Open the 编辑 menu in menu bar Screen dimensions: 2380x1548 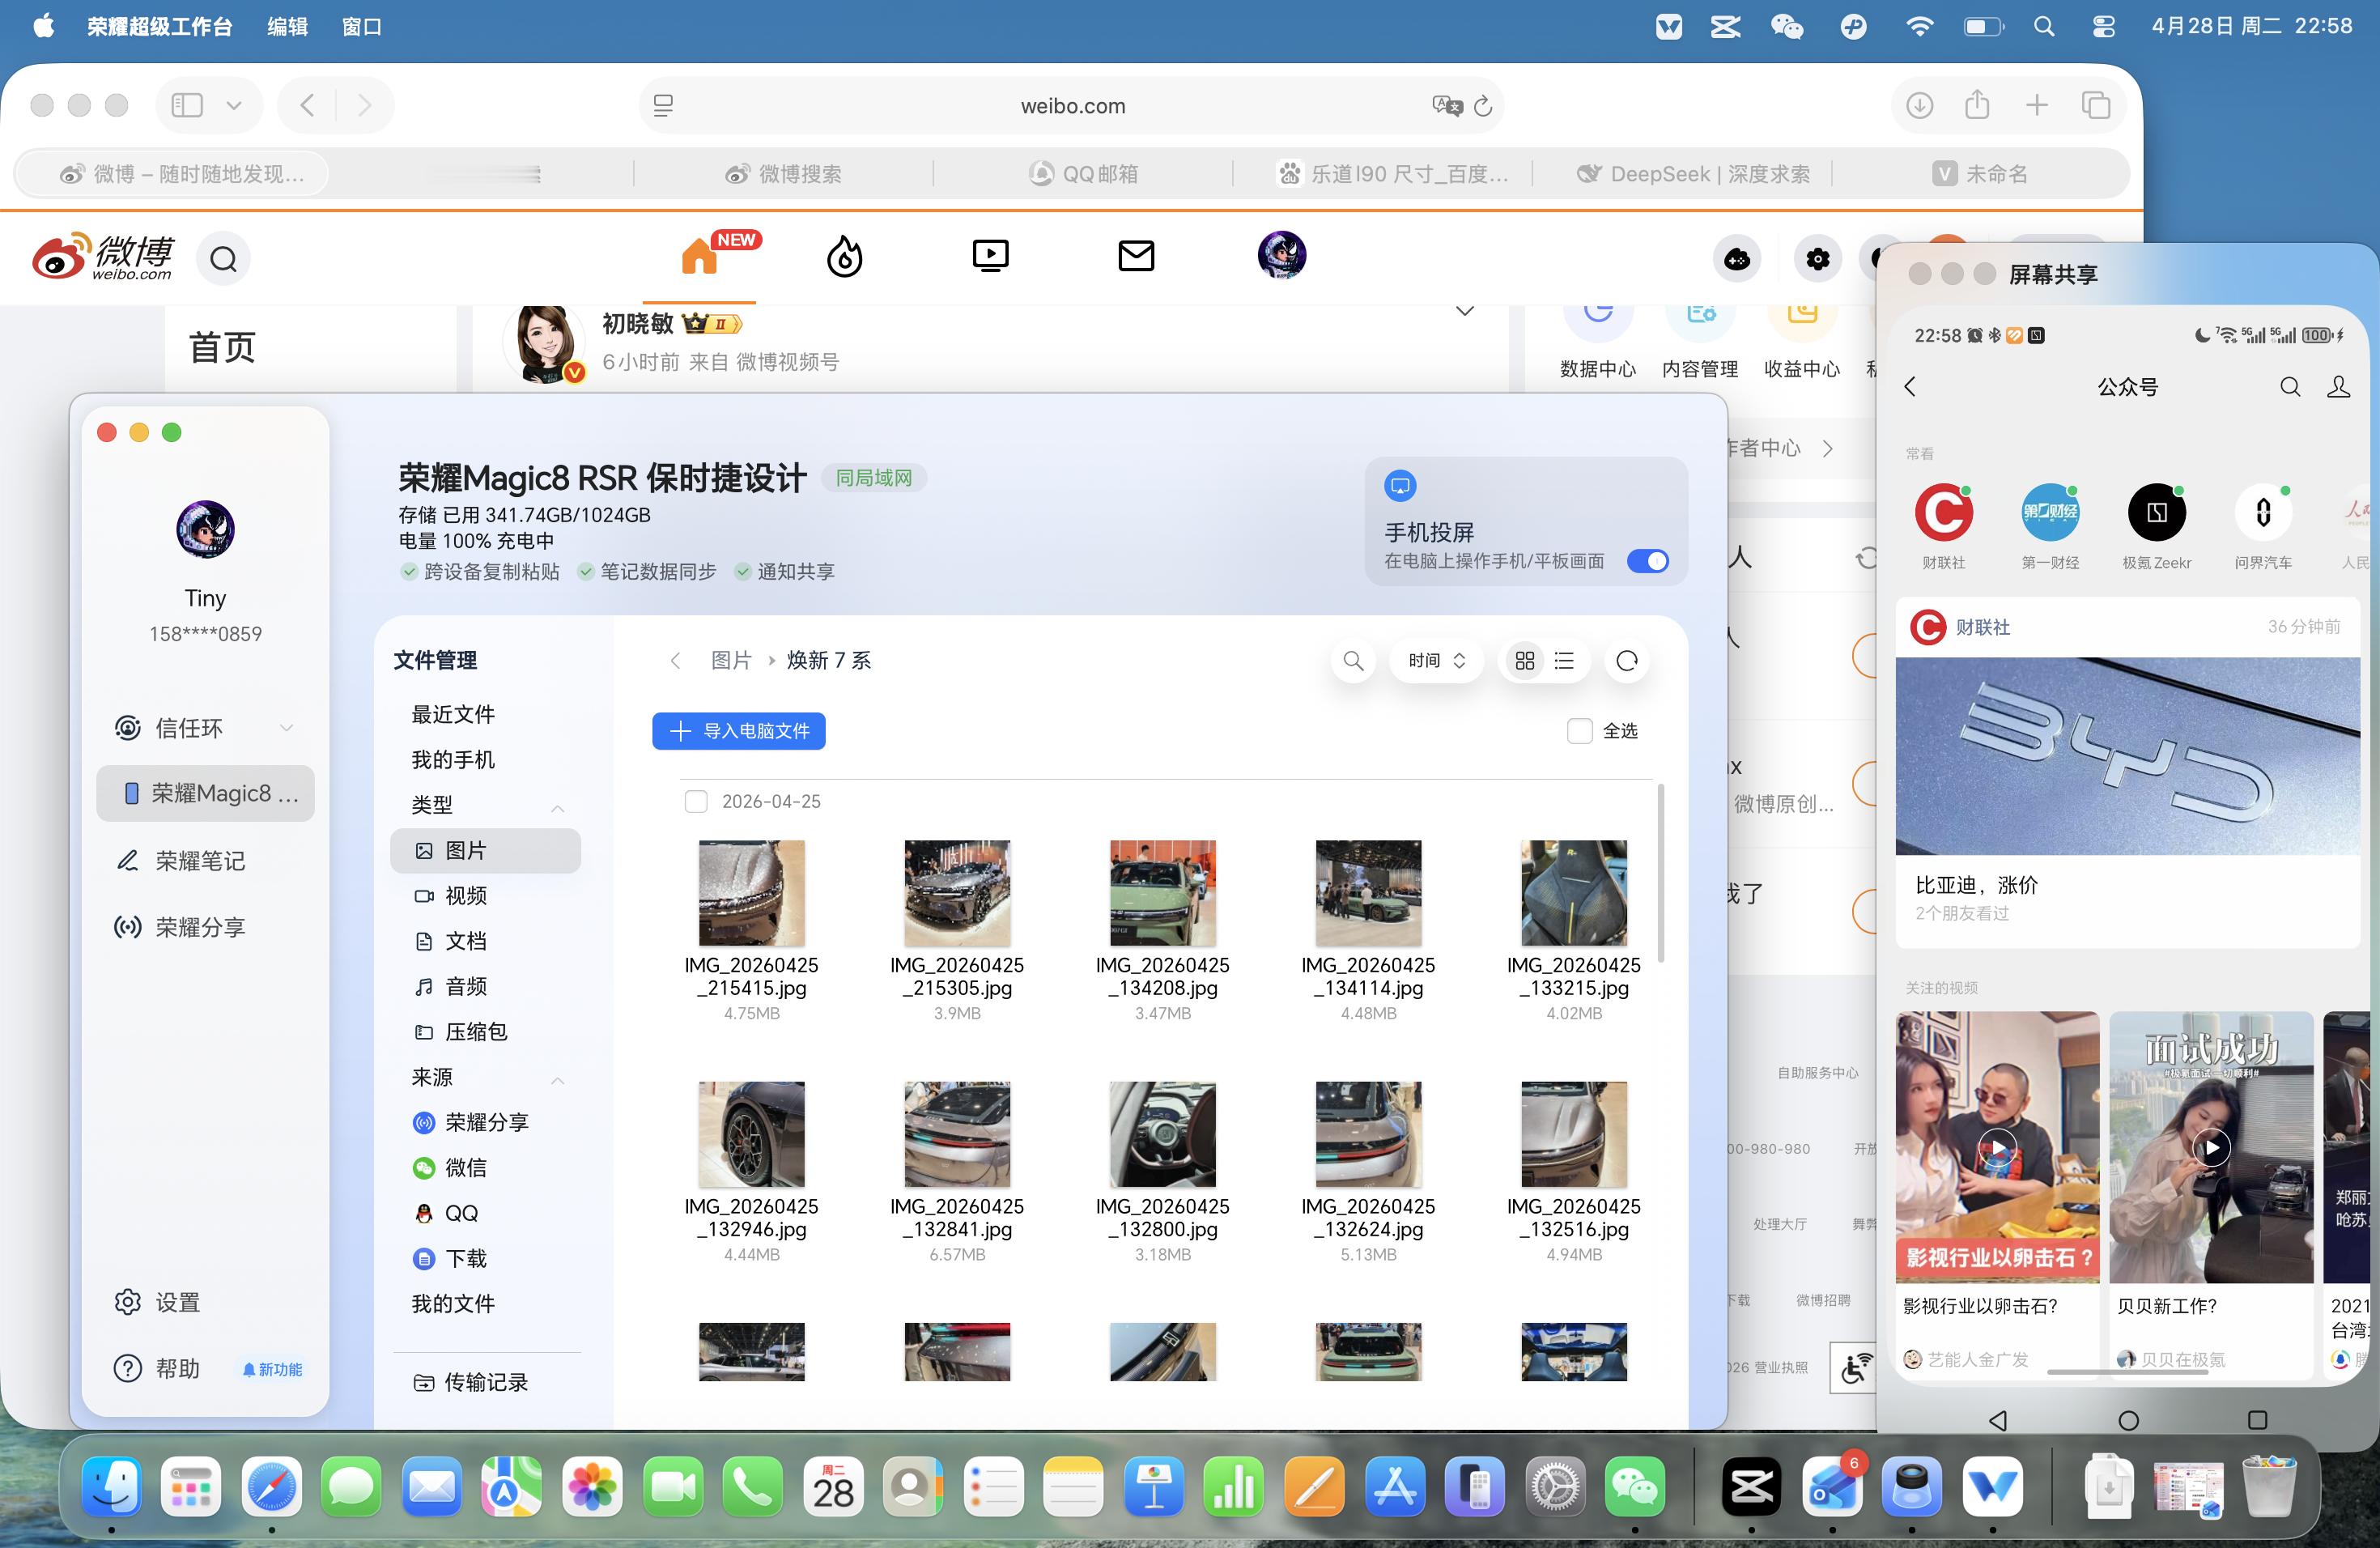coord(287,27)
